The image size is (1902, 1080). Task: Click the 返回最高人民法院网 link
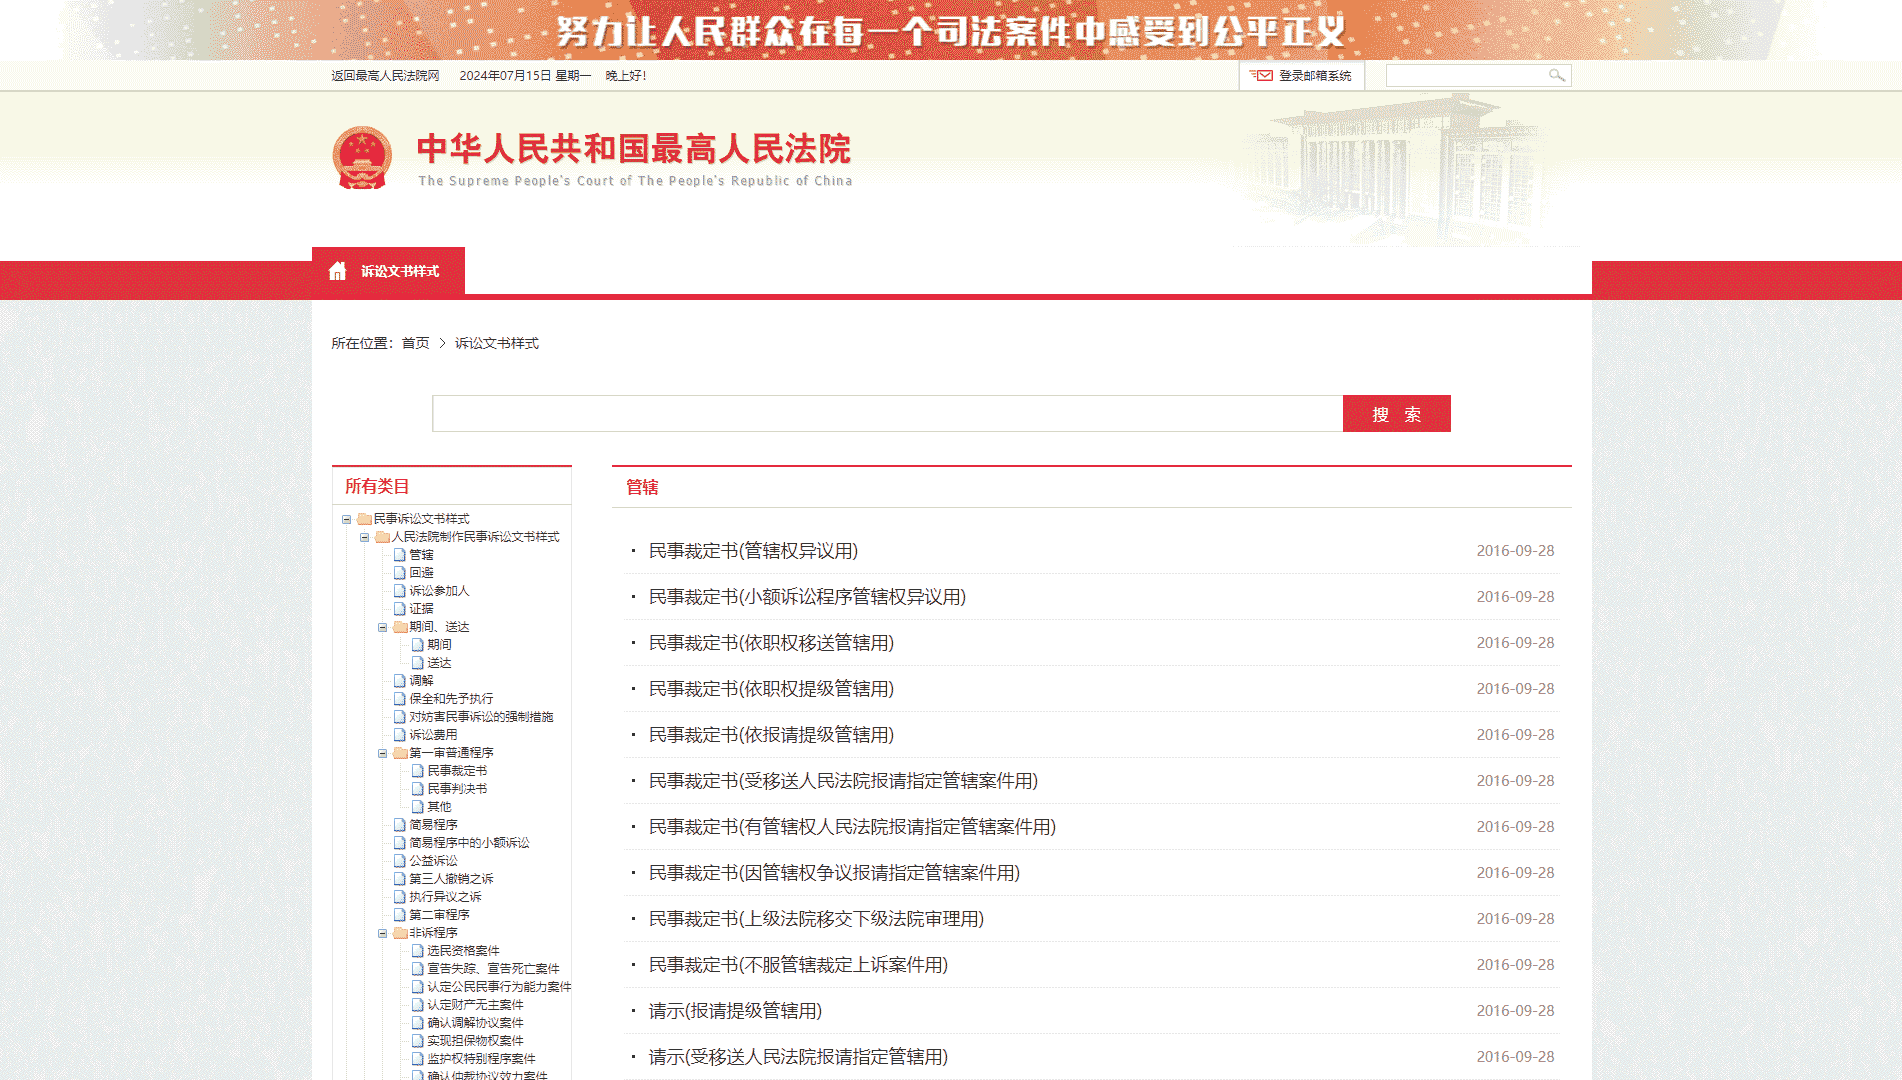[385, 75]
